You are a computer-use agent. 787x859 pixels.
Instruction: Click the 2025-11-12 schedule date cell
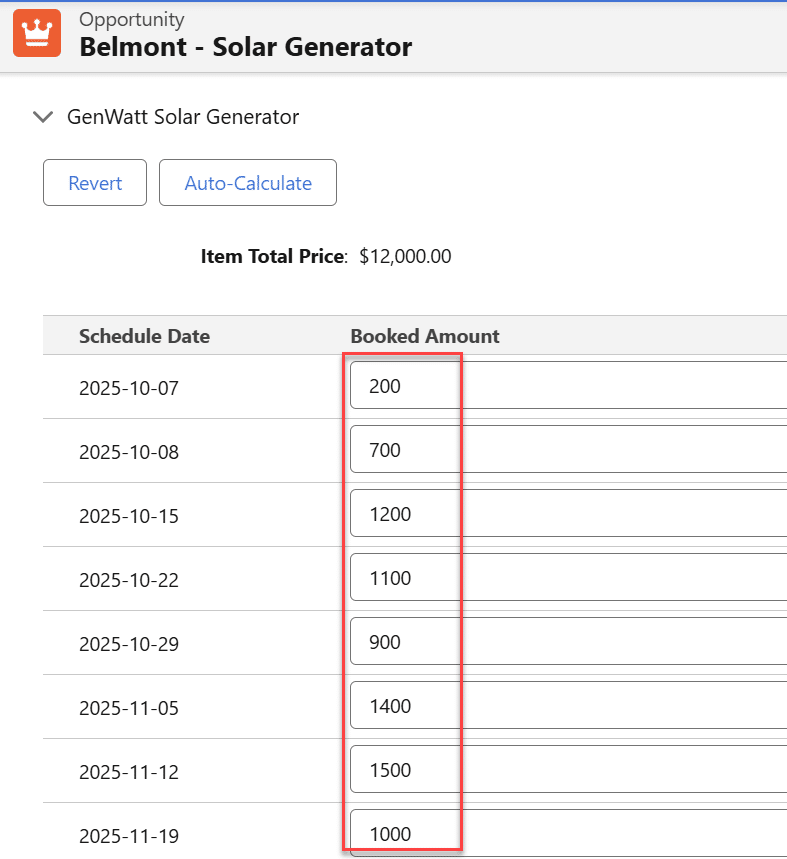pos(129,772)
